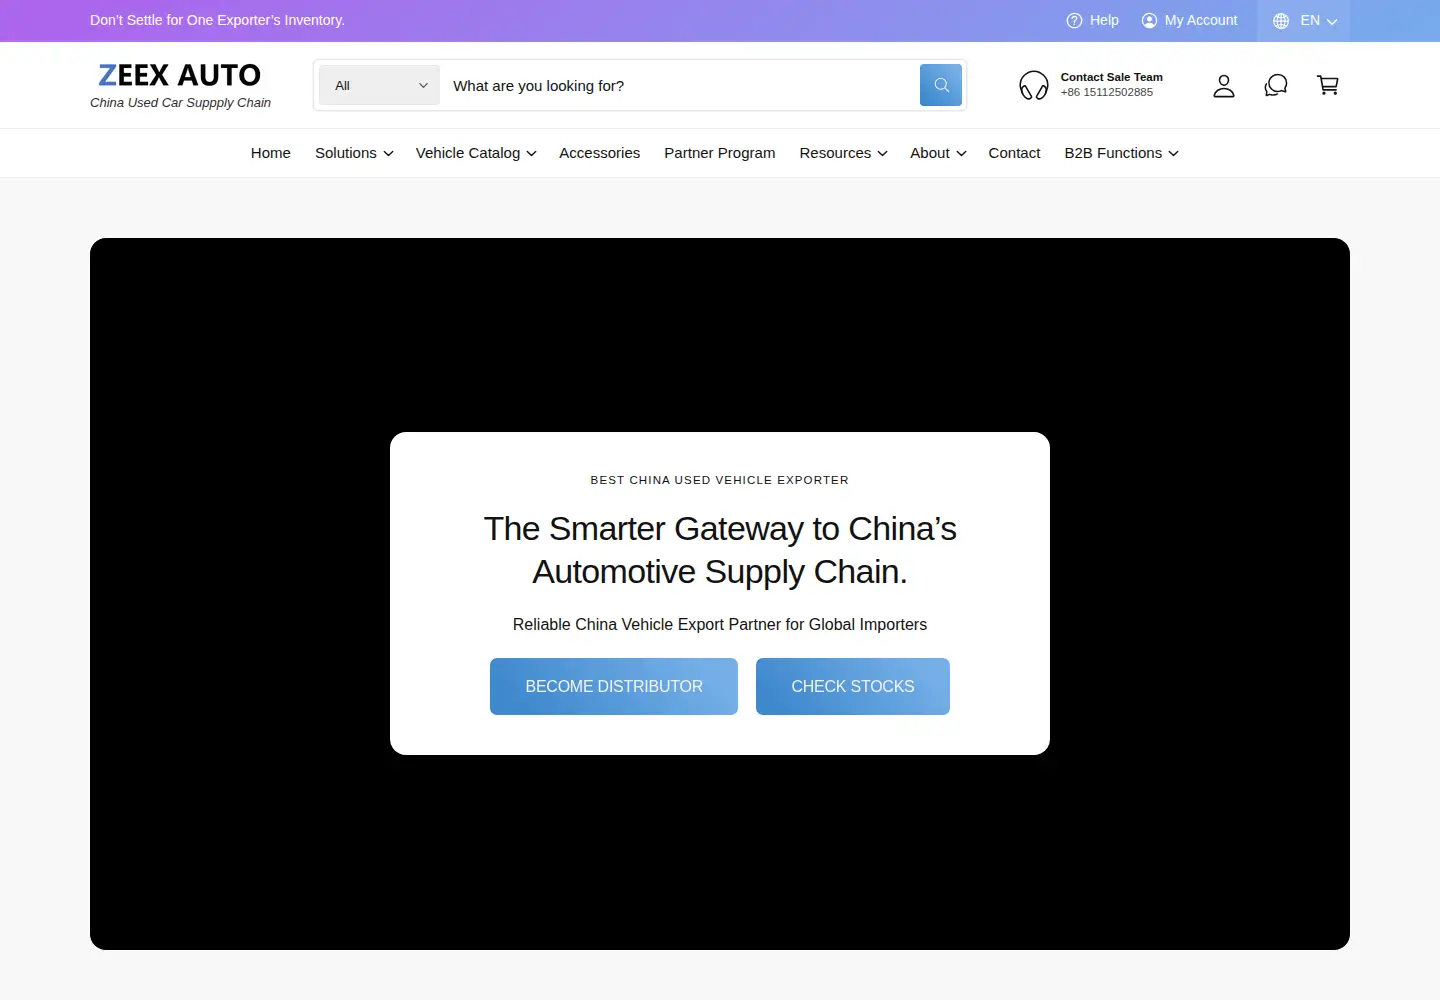Click the phone number +86 15112502885
The image size is (1440, 1000).
(1106, 92)
